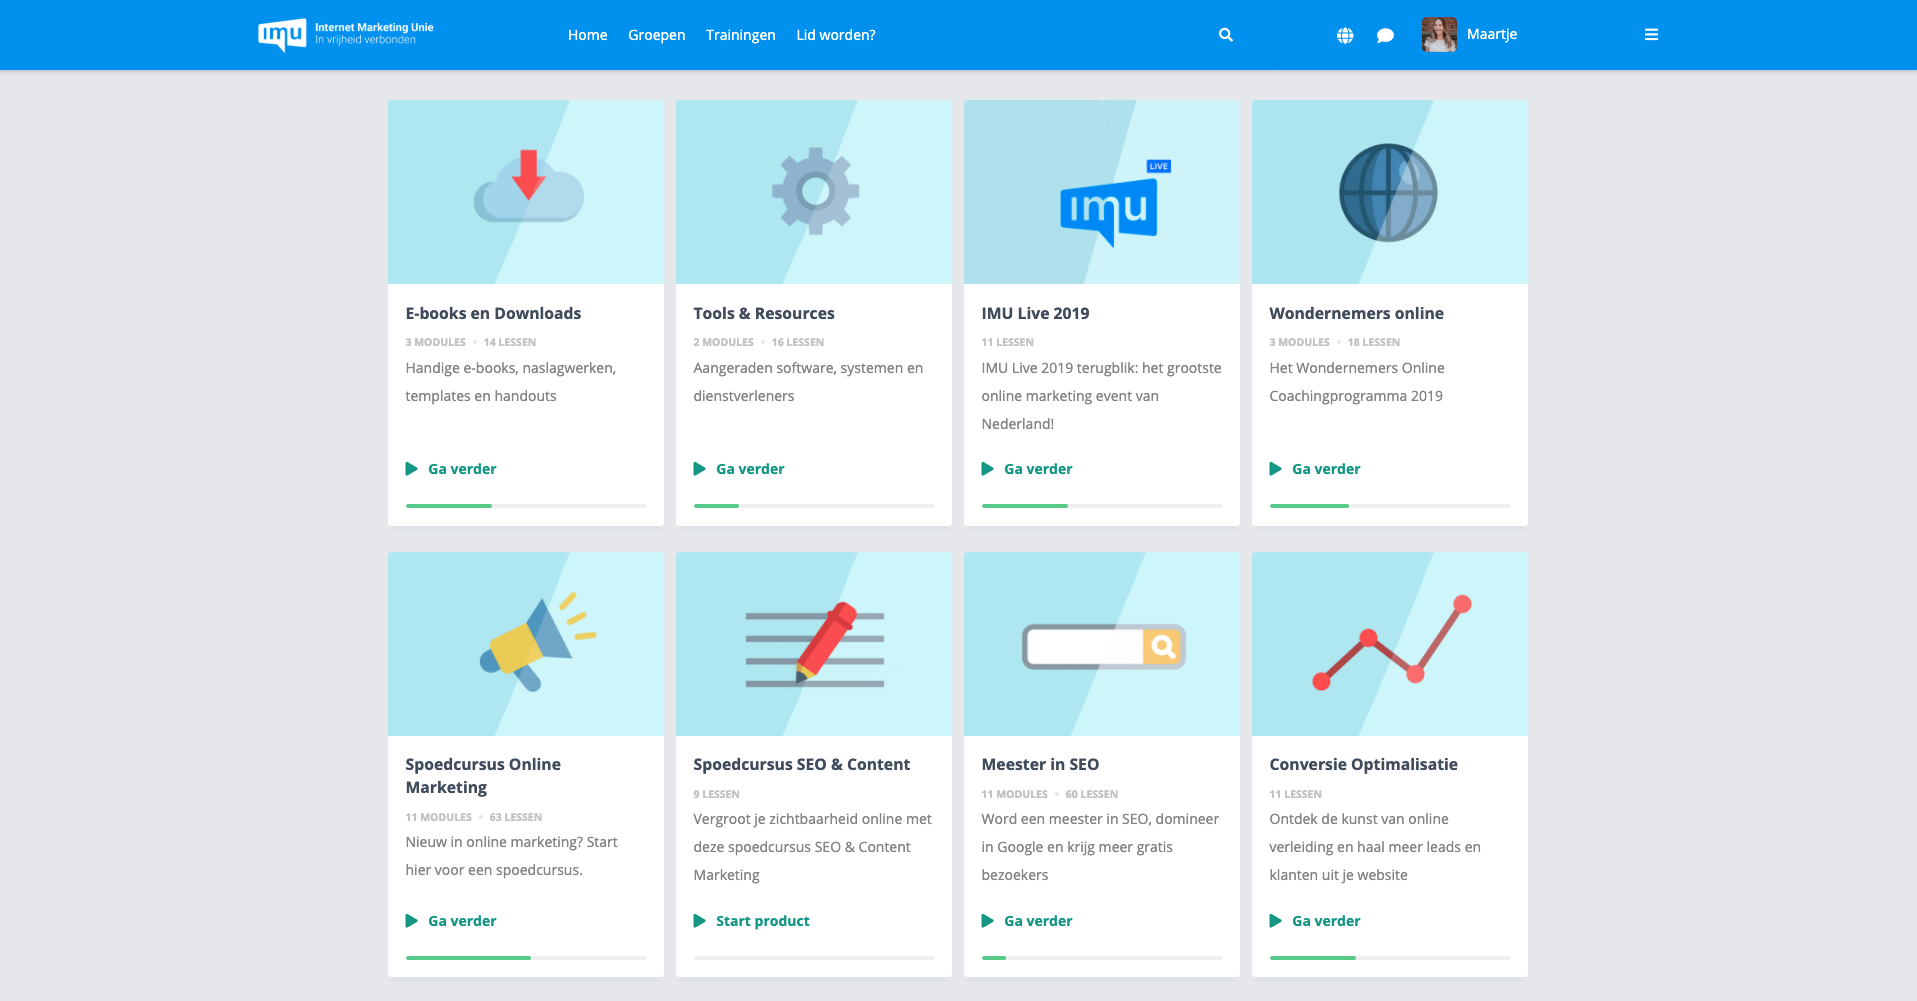The height and width of the screenshot is (1001, 1917).
Task: Open the IMU Live 2019 title
Action: (x=1035, y=313)
